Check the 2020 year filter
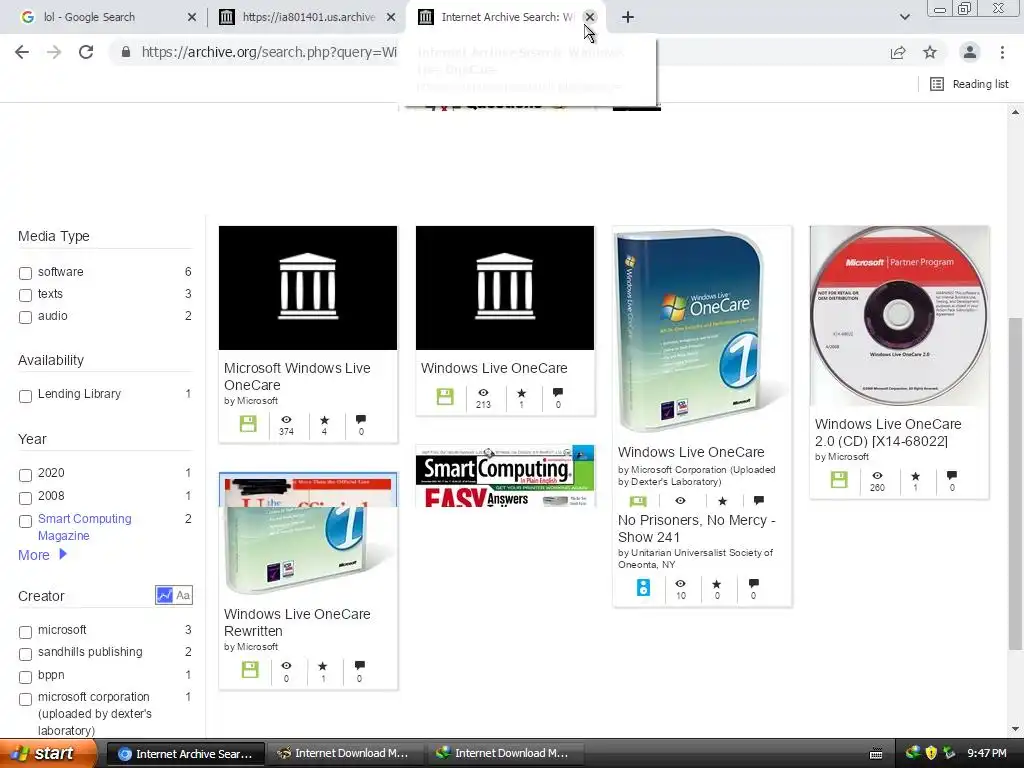This screenshot has width=1024, height=768. 25,475
